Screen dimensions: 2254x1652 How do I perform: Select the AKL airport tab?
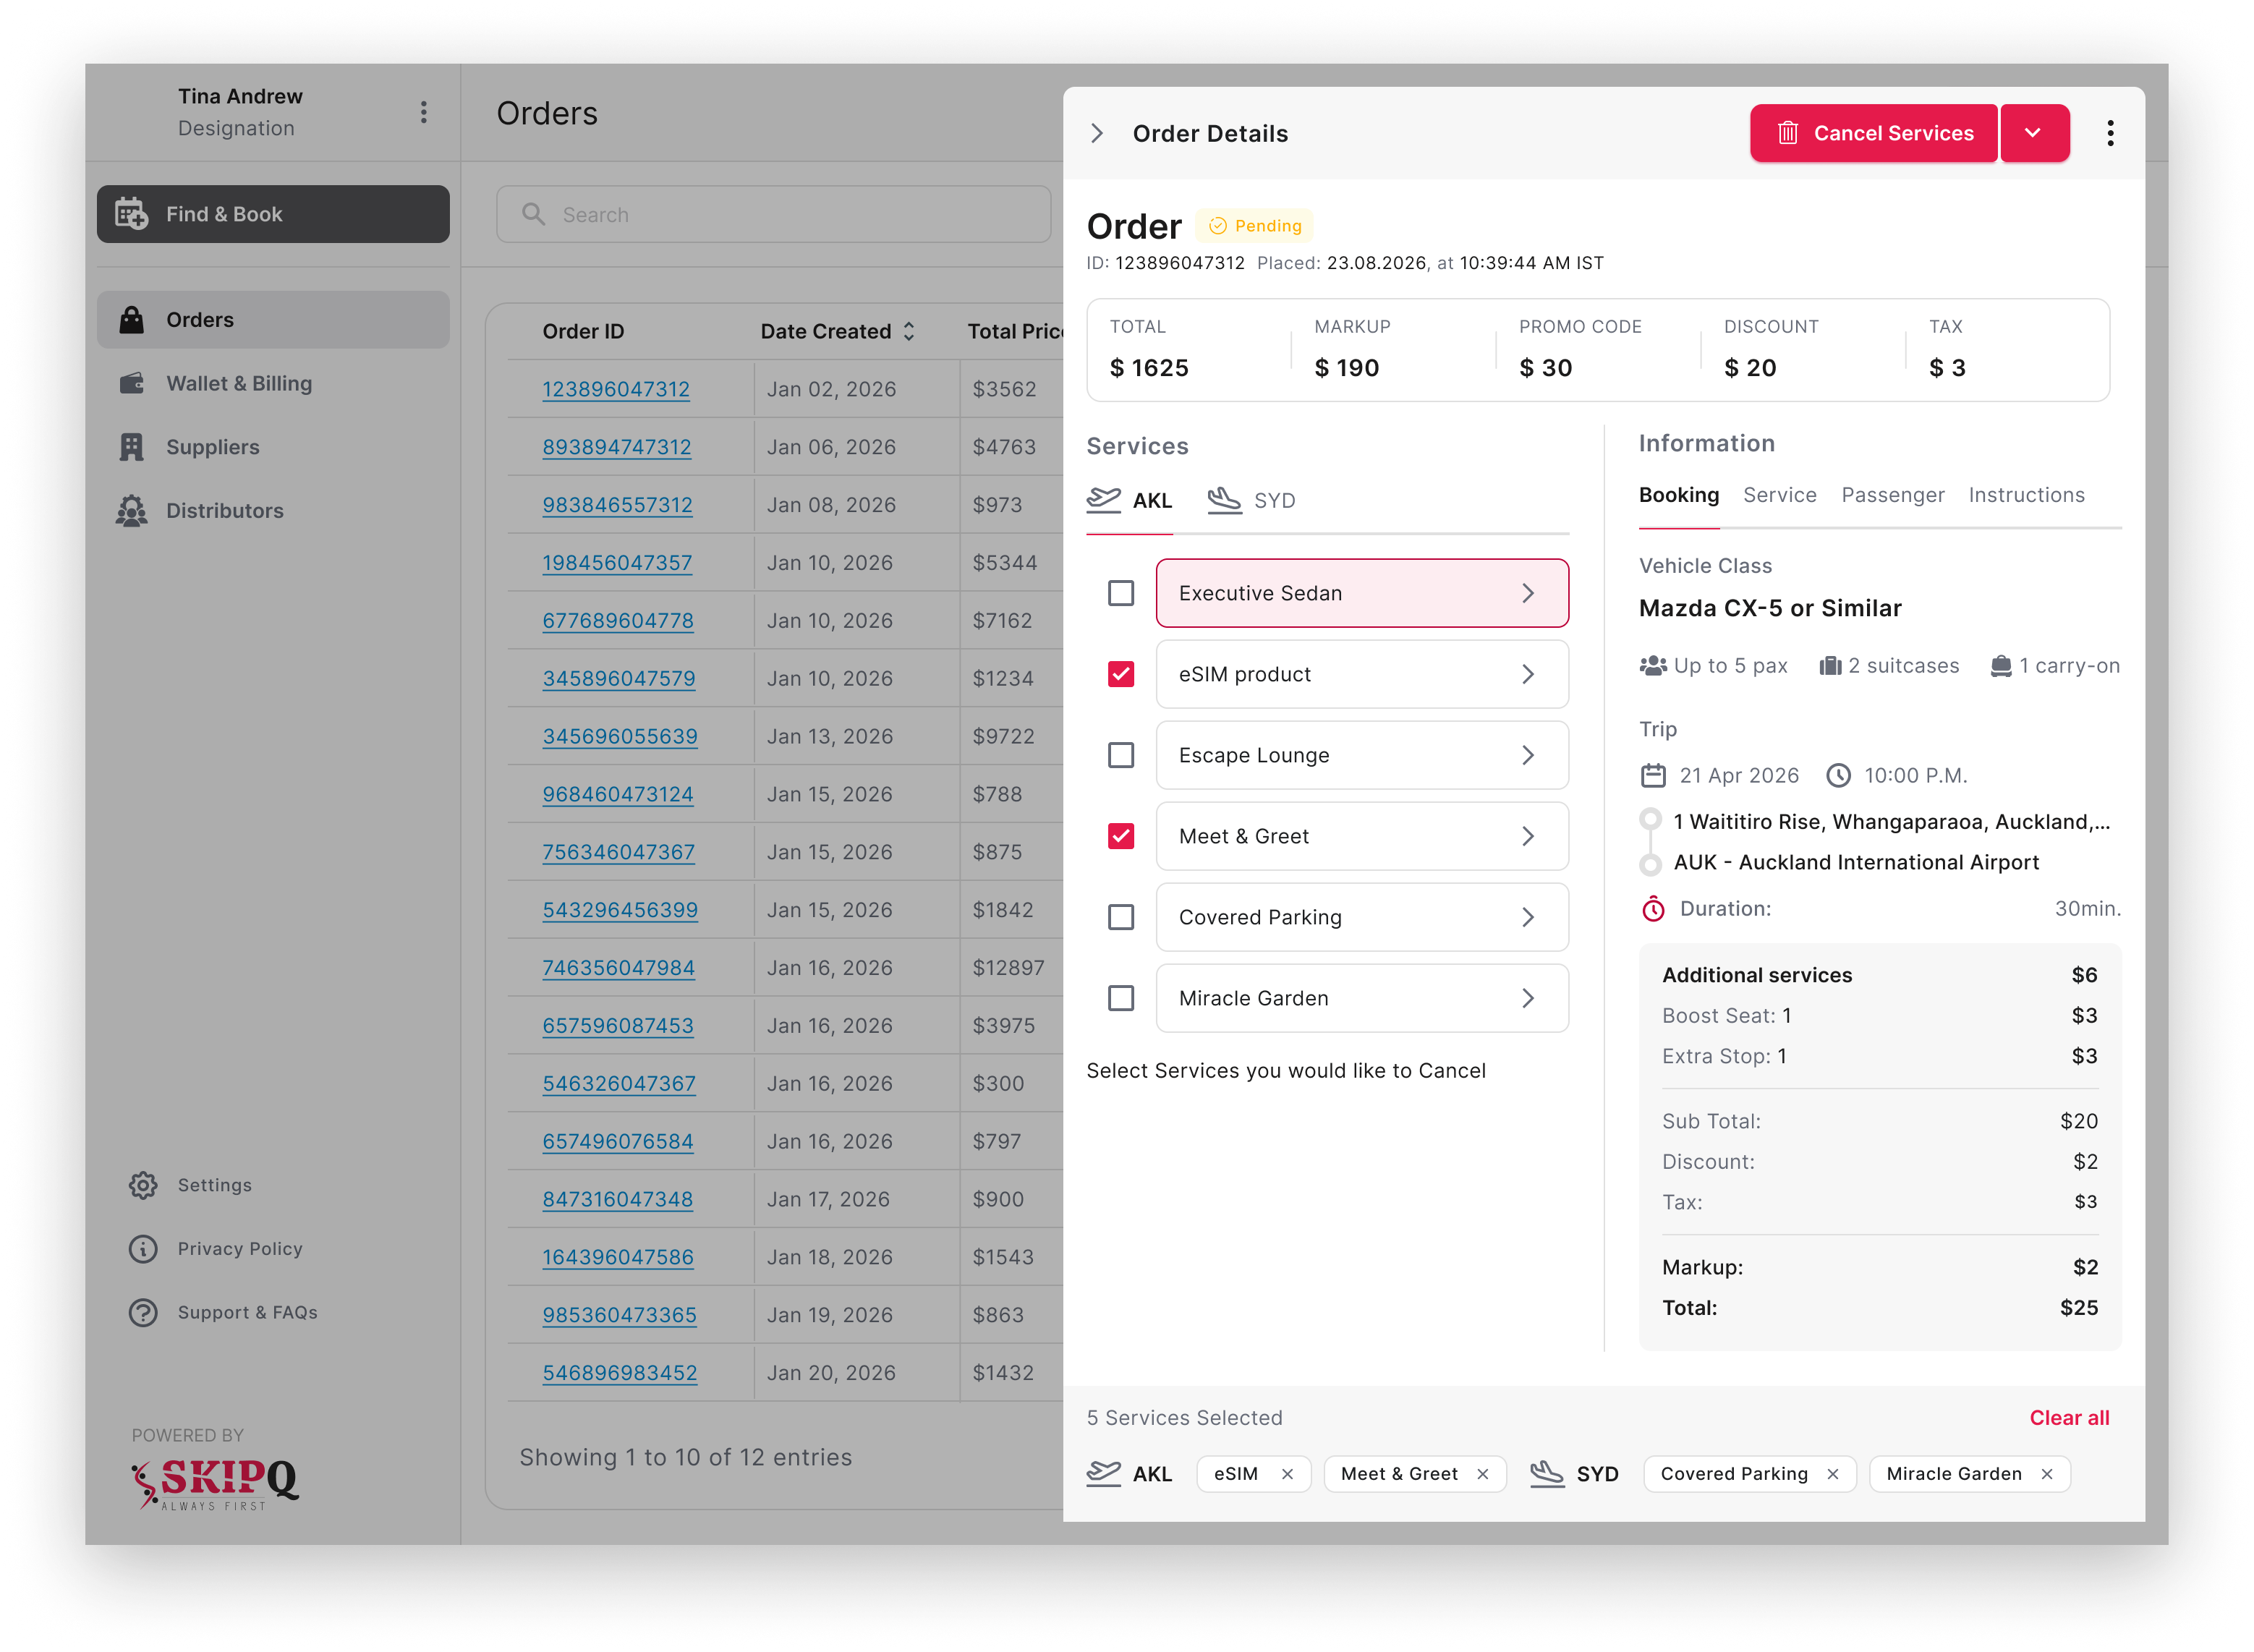(1129, 500)
